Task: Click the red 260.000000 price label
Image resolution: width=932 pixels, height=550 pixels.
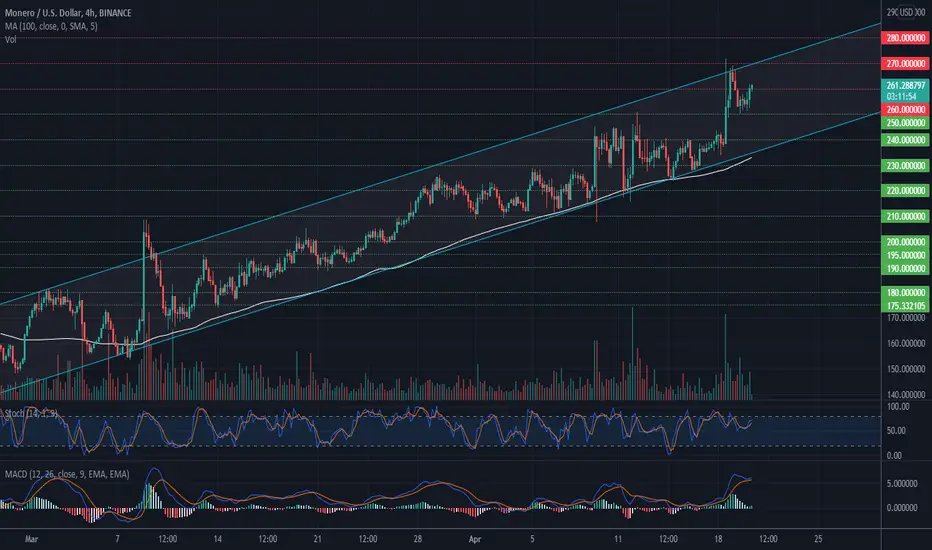Action: click(x=905, y=109)
